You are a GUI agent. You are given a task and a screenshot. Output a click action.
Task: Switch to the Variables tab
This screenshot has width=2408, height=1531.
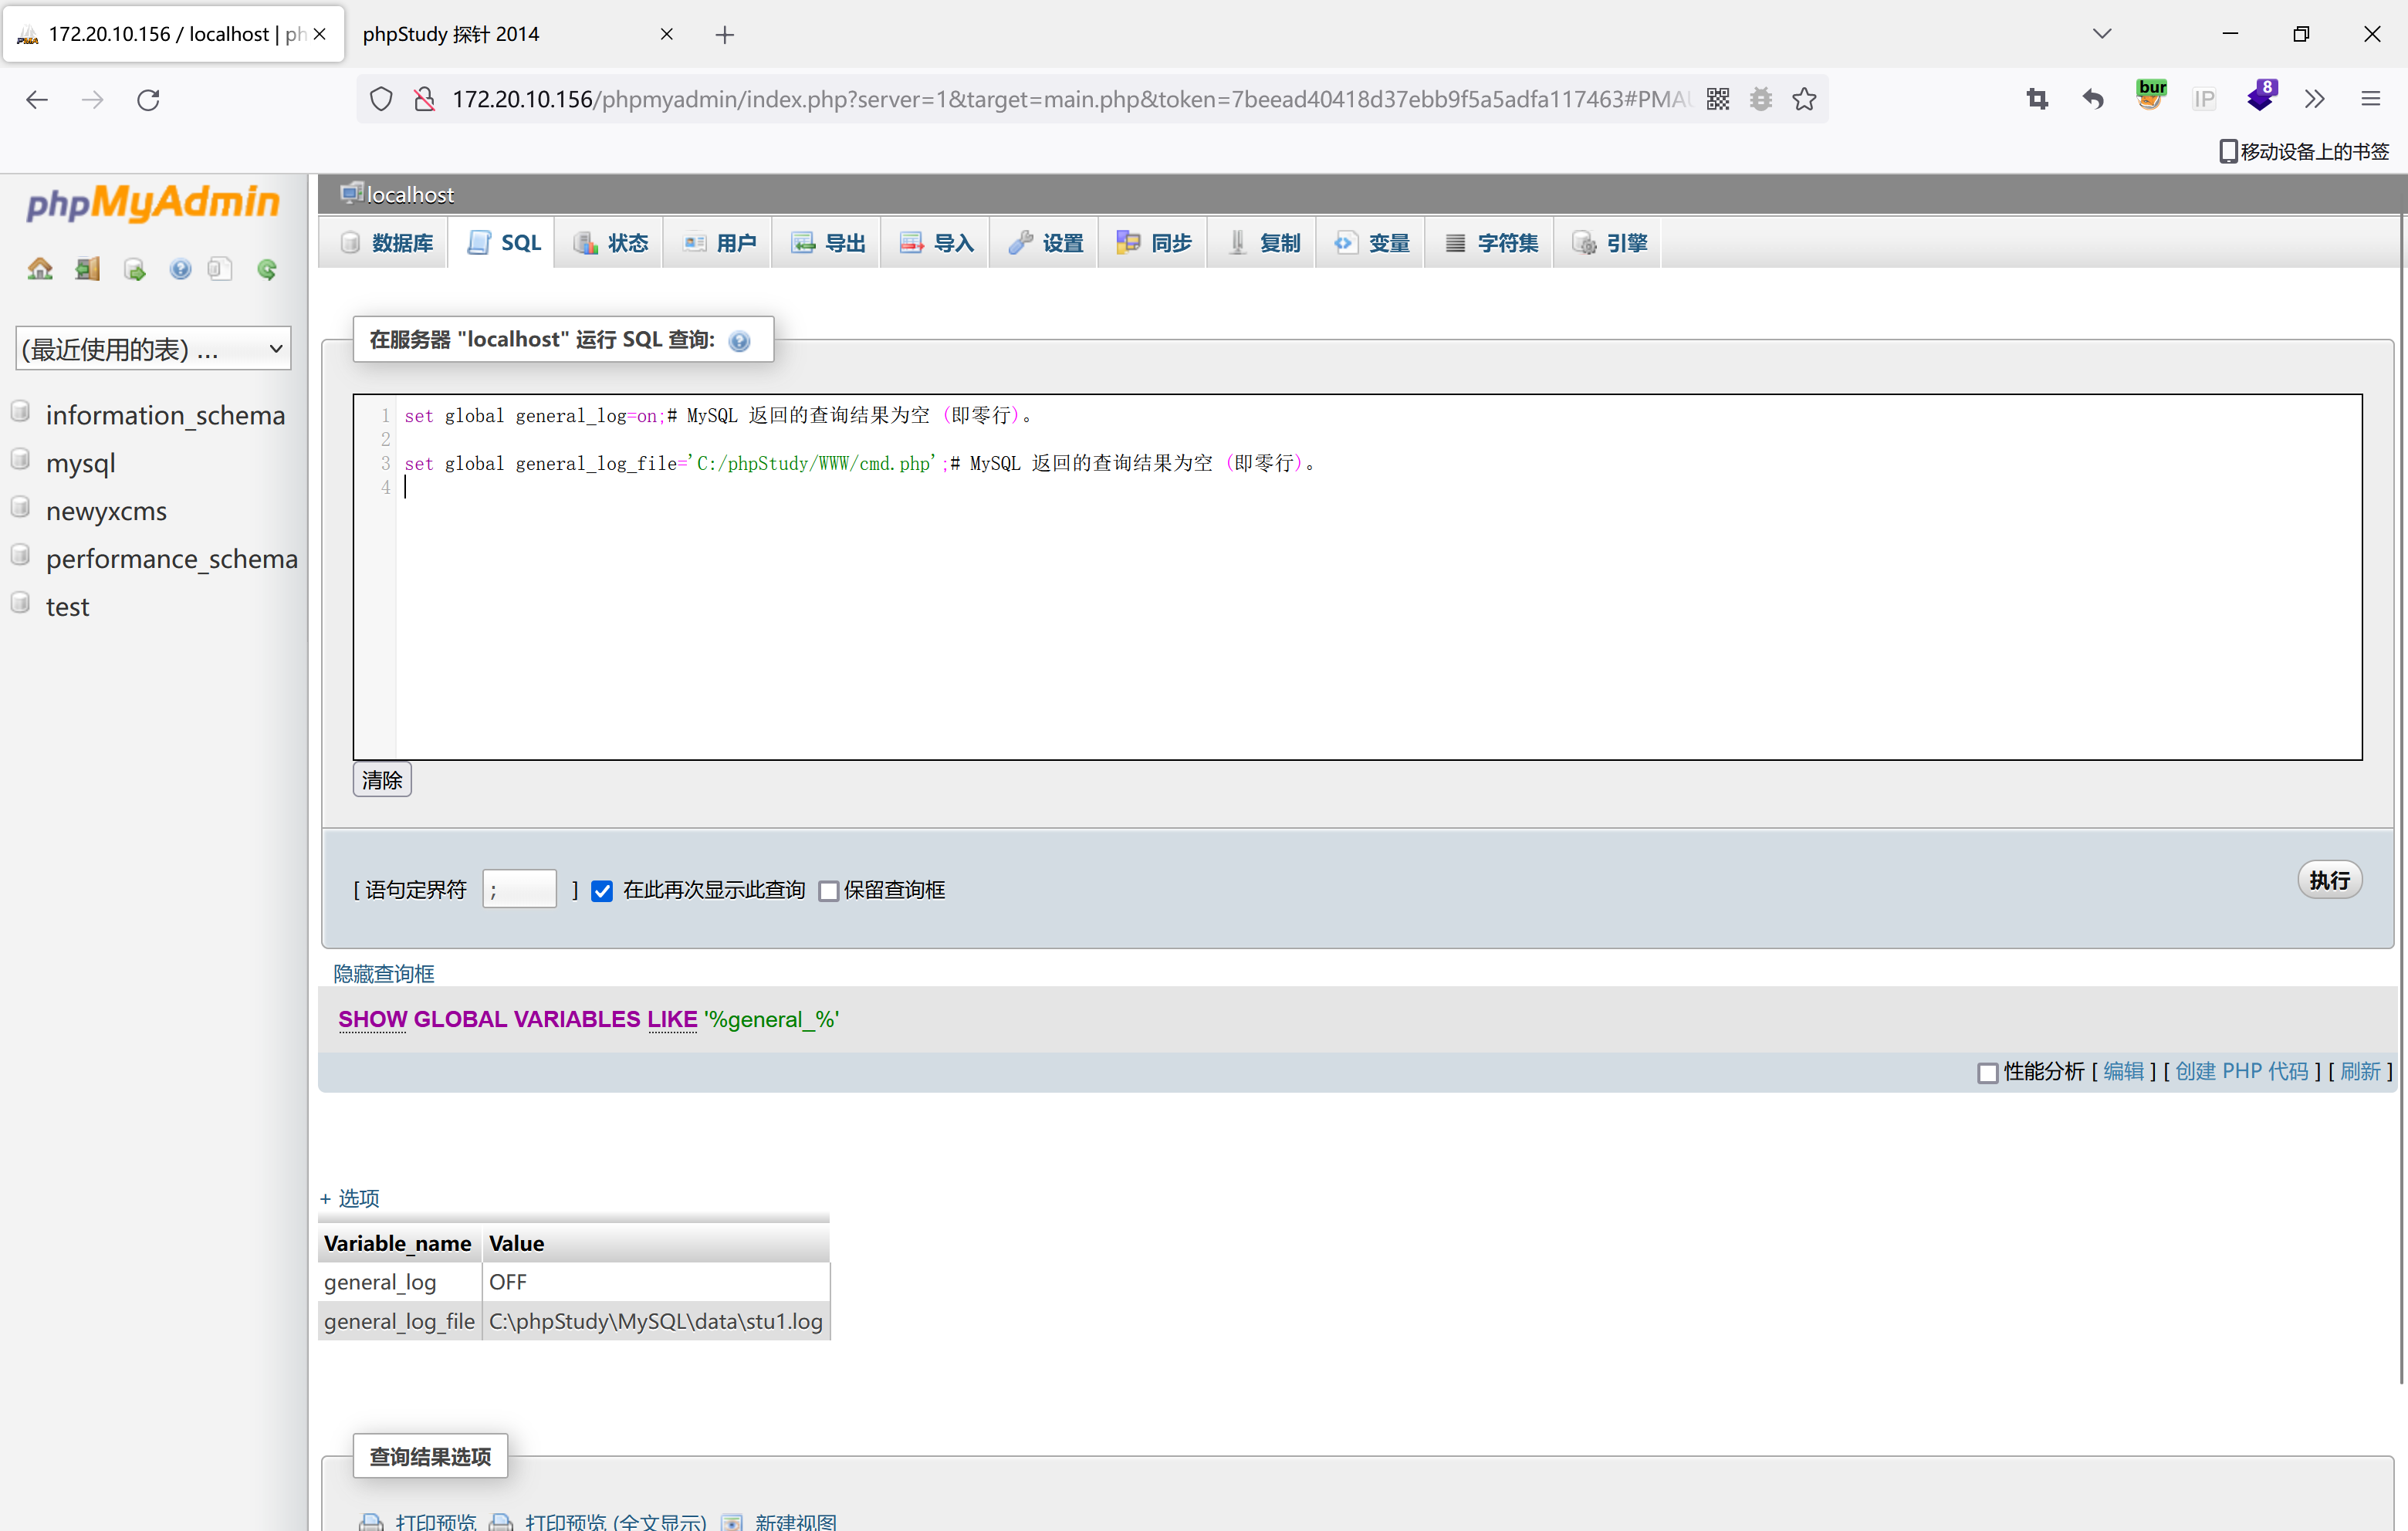pyautogui.click(x=1371, y=243)
